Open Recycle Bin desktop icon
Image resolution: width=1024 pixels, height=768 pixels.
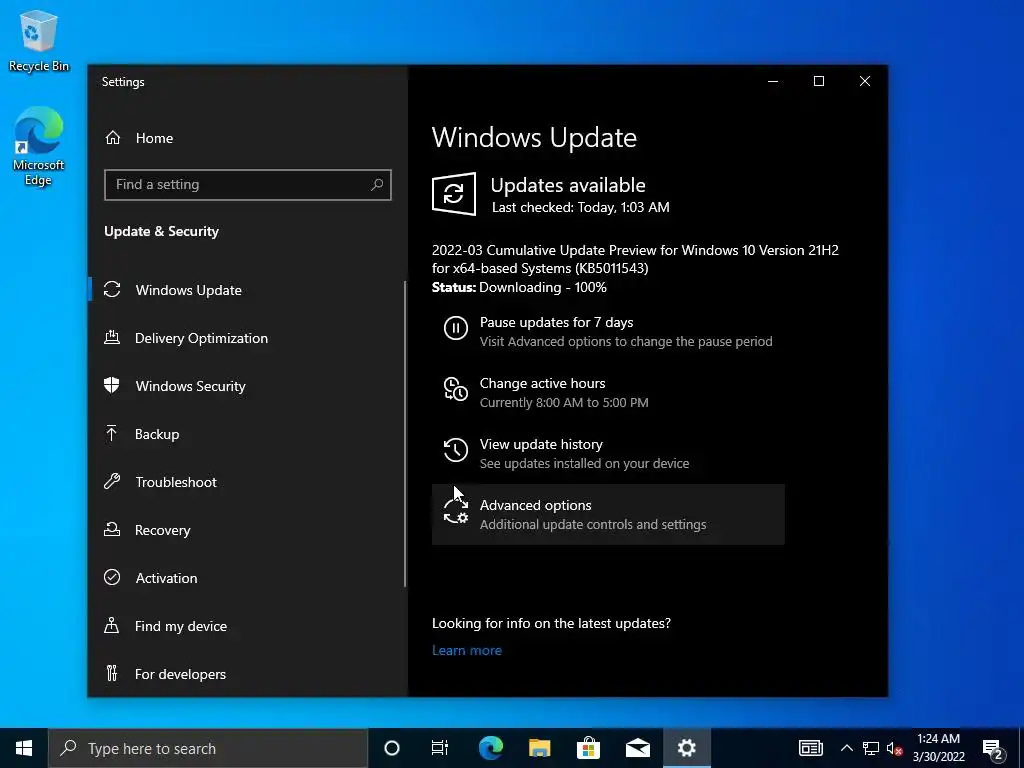pos(39,40)
